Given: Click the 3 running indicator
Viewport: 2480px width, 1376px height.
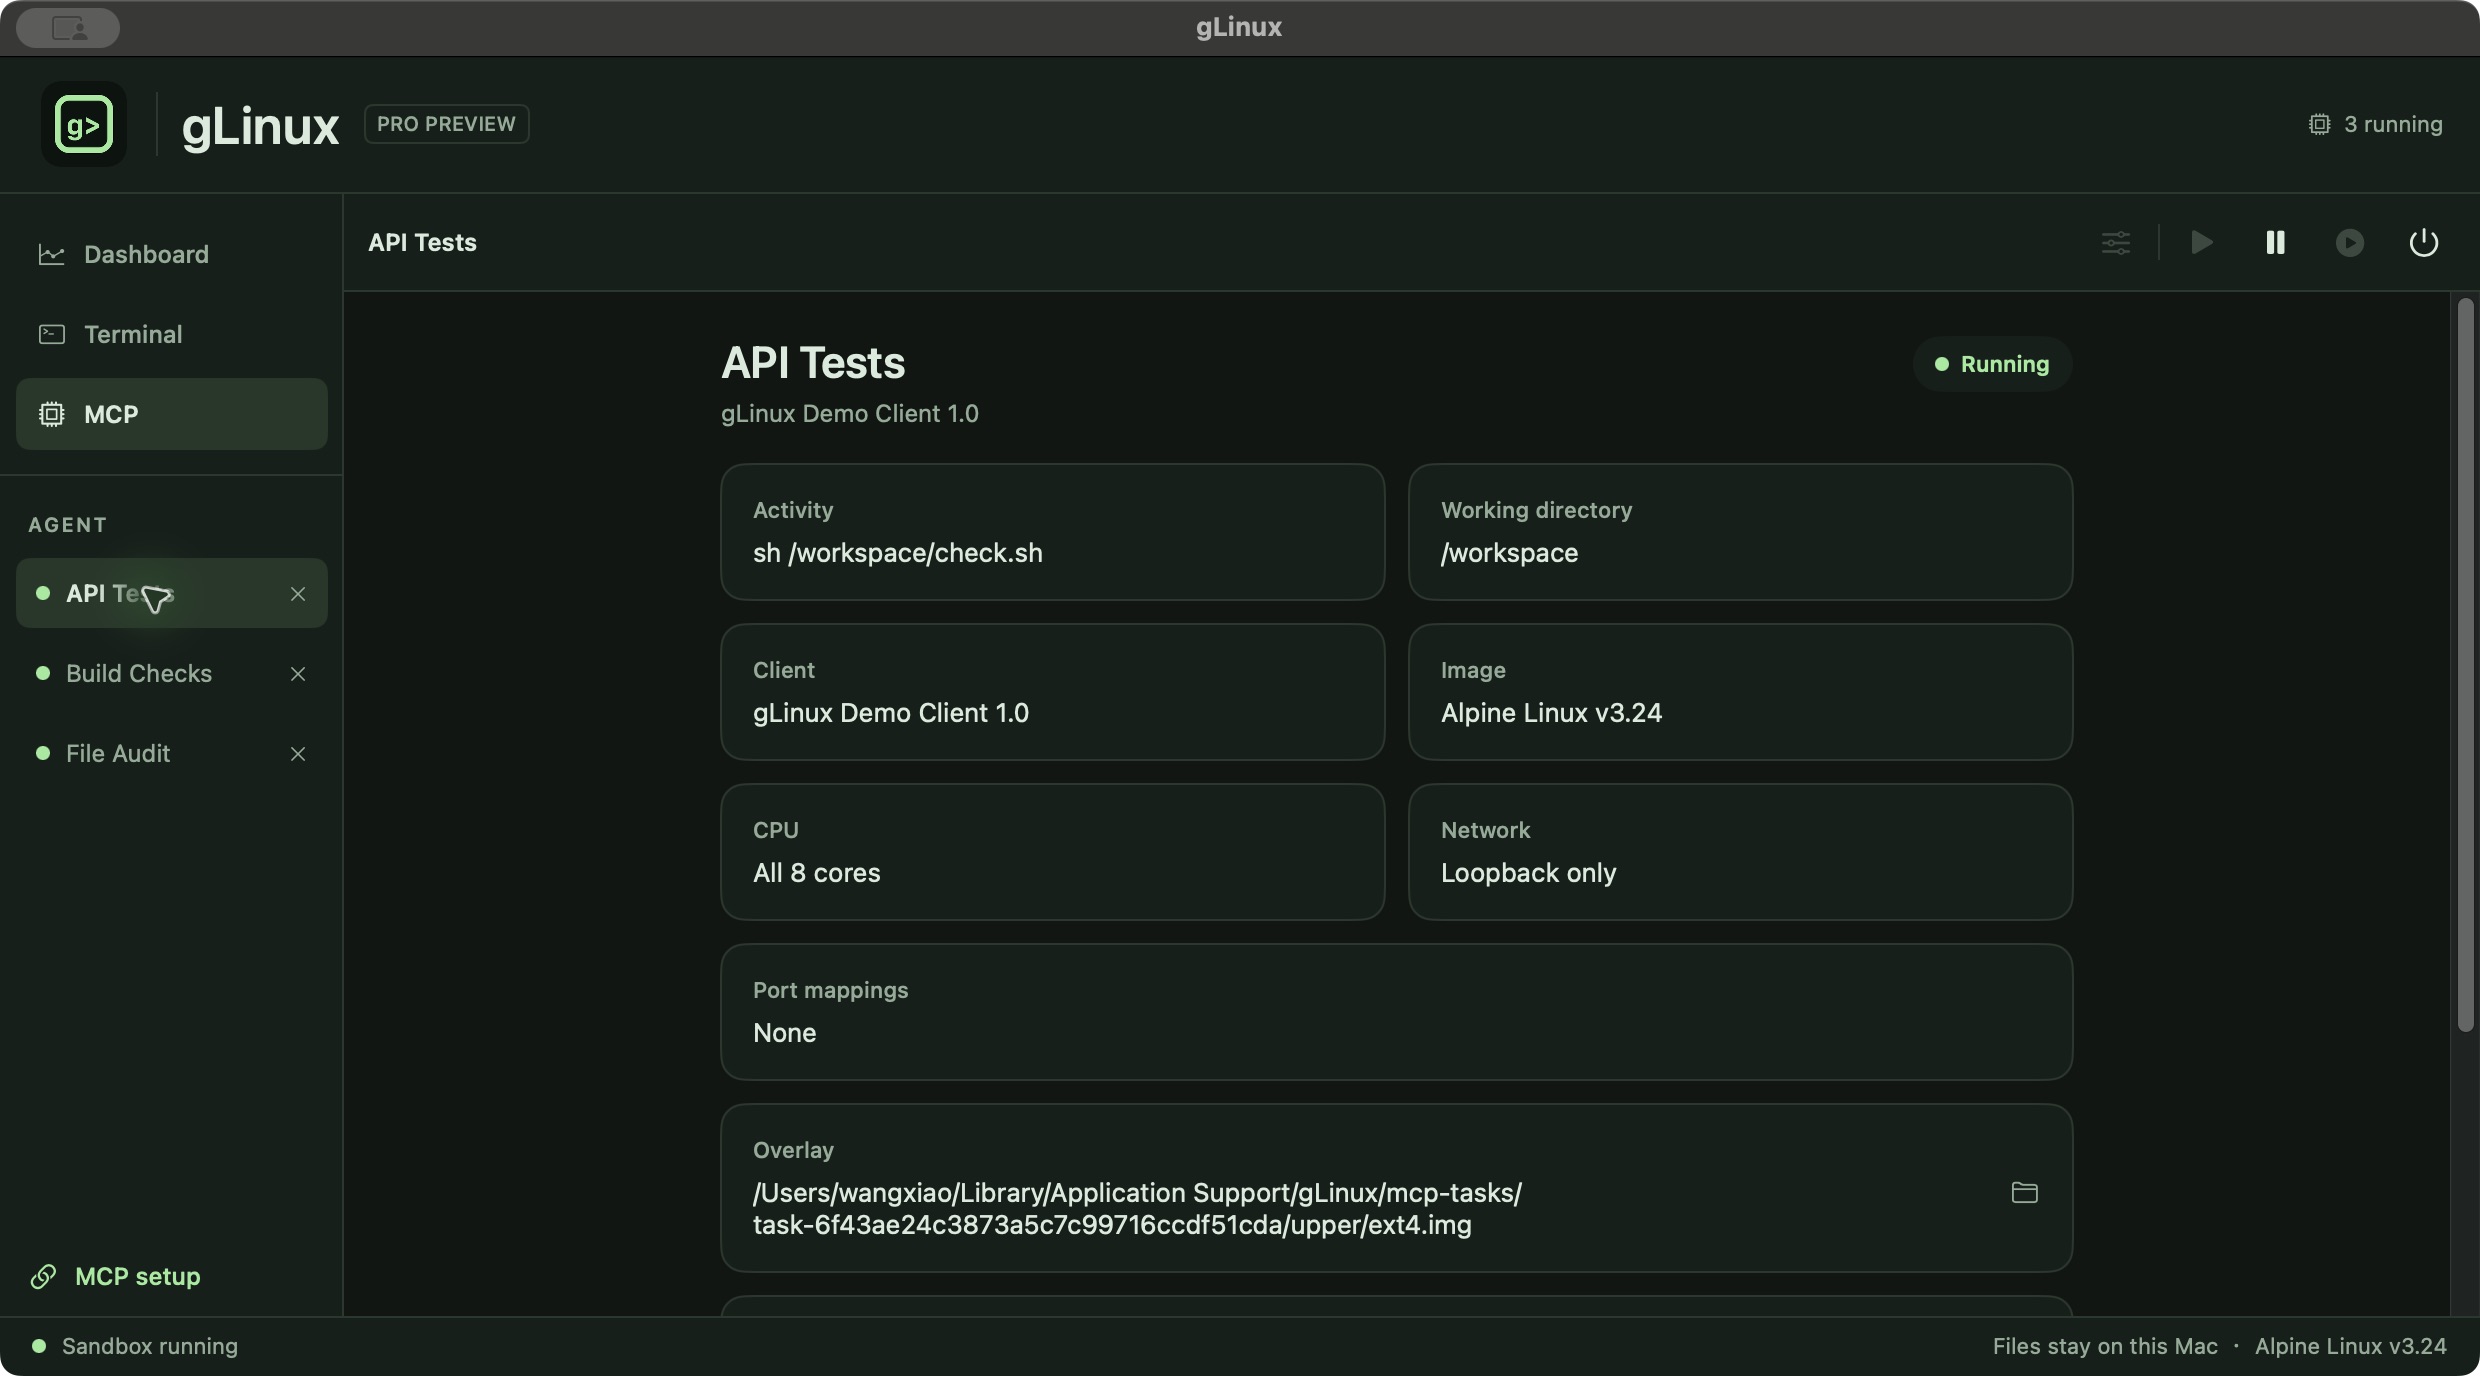Looking at the screenshot, I should point(2375,124).
